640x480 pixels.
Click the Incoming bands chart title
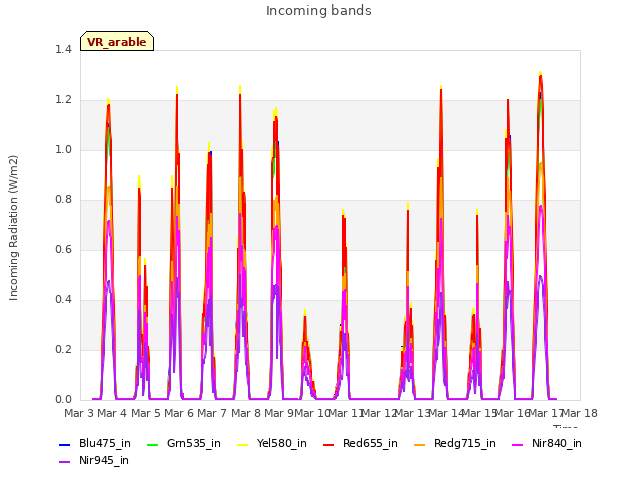pos(319,11)
